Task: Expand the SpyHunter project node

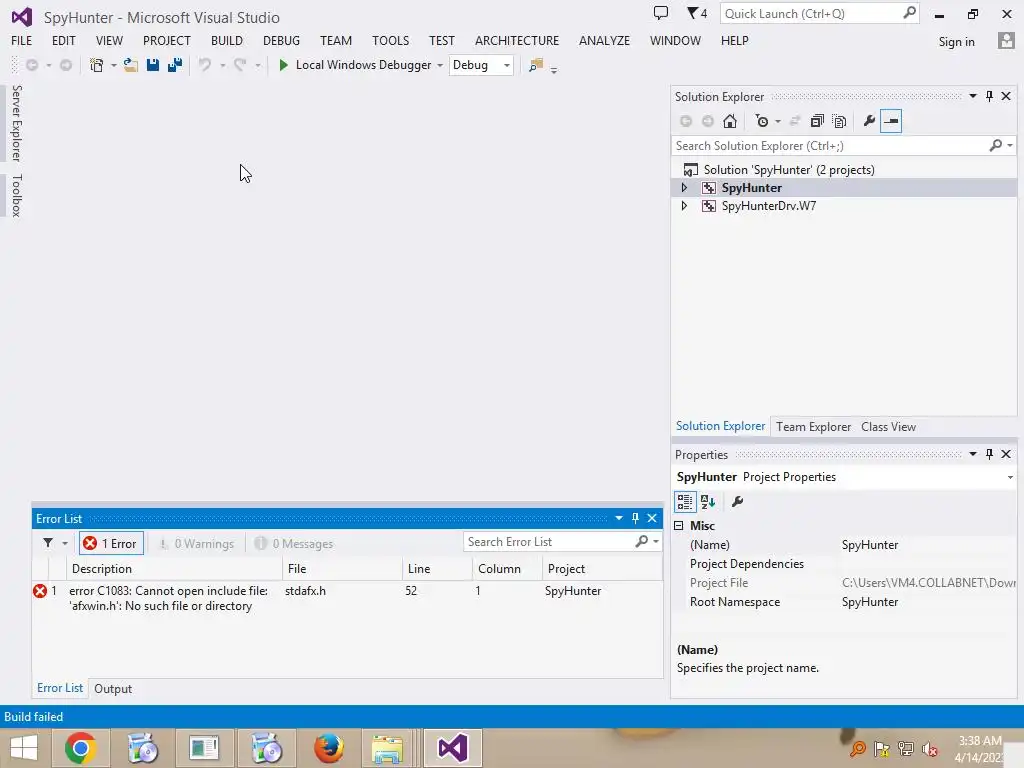Action: coord(684,188)
